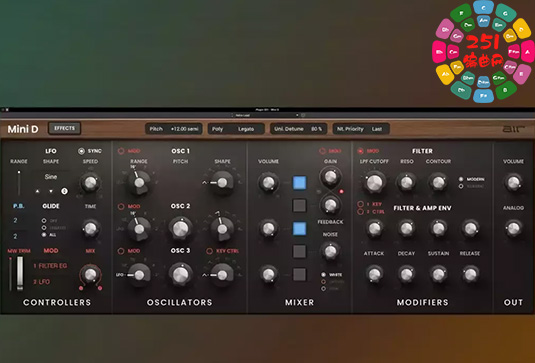Open the EFFECTS page
Image resolution: width=535 pixels, height=363 pixels.
click(x=64, y=129)
